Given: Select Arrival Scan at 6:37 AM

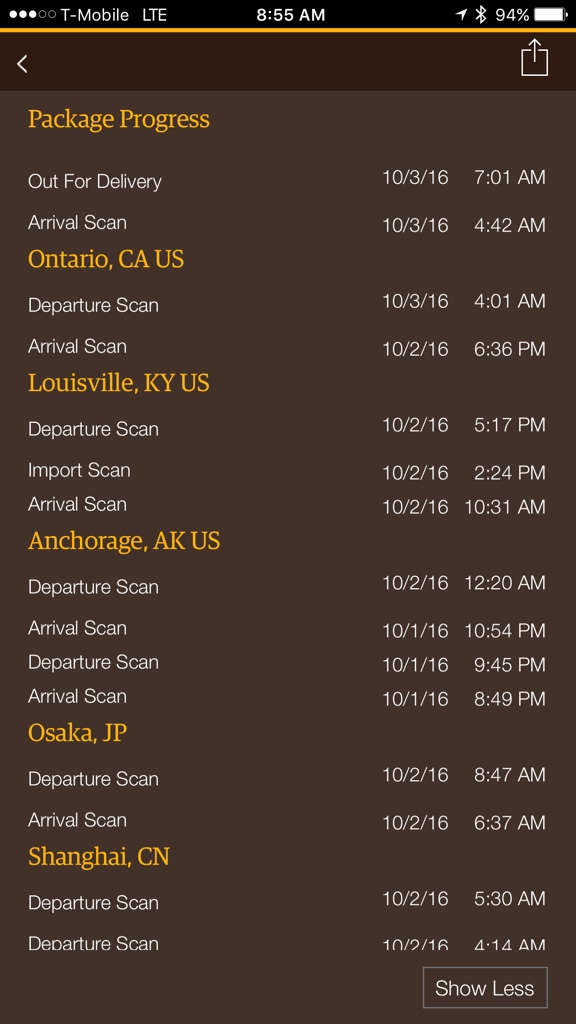Looking at the screenshot, I should click(x=287, y=822).
